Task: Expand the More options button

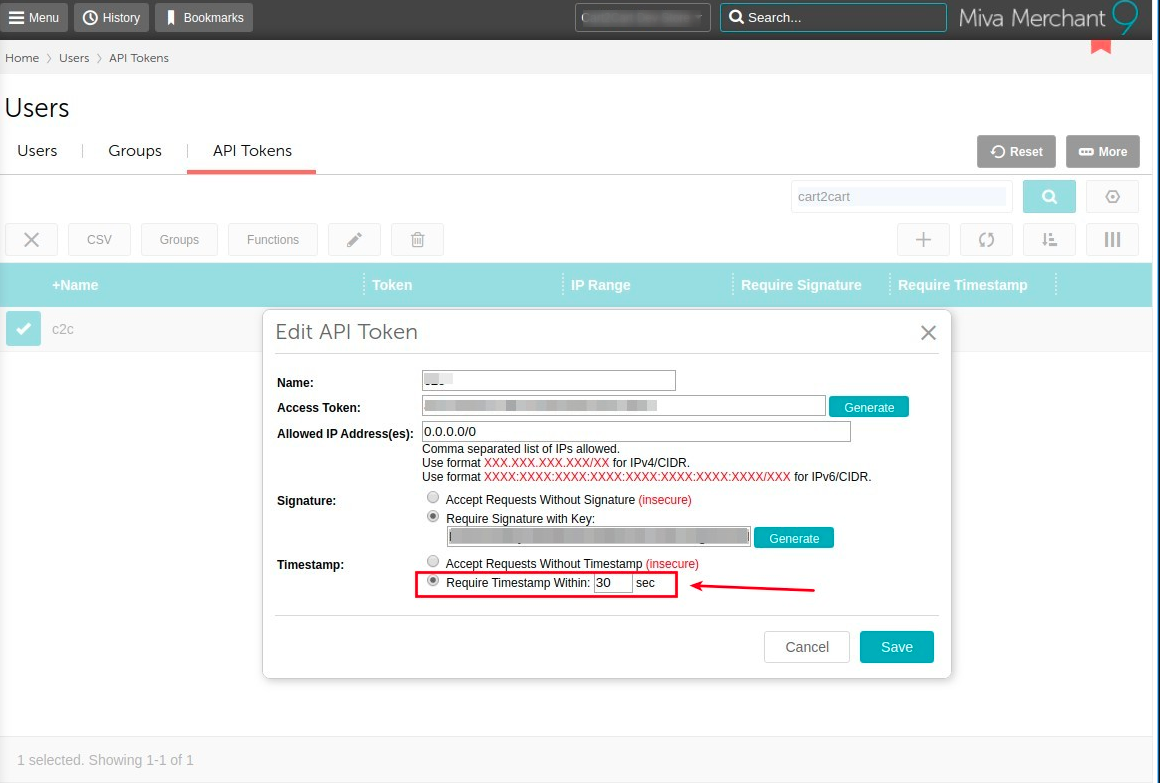Action: coord(1102,152)
